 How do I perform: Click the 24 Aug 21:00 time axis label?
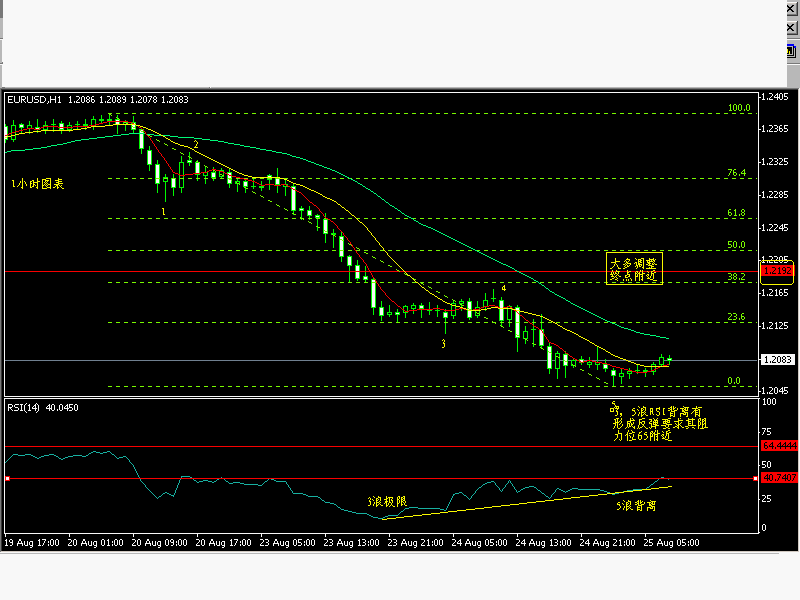(x=607, y=543)
